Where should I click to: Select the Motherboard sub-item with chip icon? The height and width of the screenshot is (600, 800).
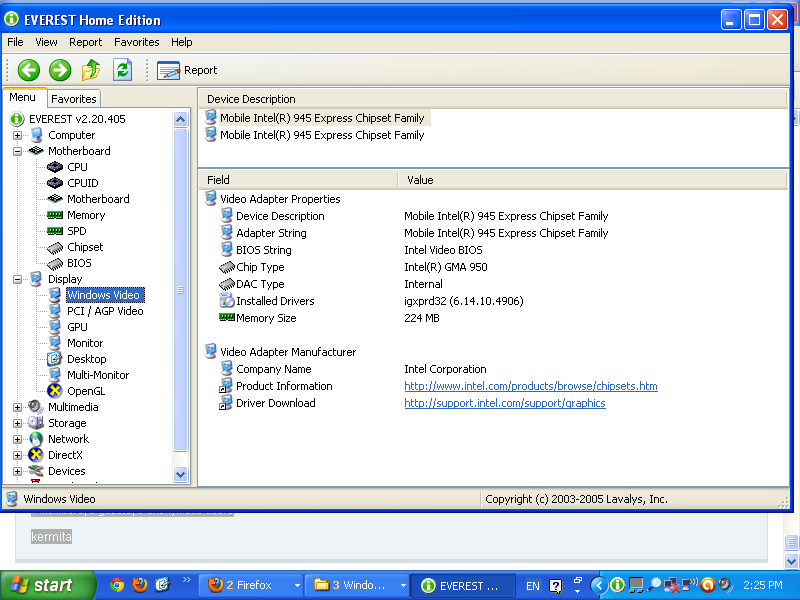point(98,199)
